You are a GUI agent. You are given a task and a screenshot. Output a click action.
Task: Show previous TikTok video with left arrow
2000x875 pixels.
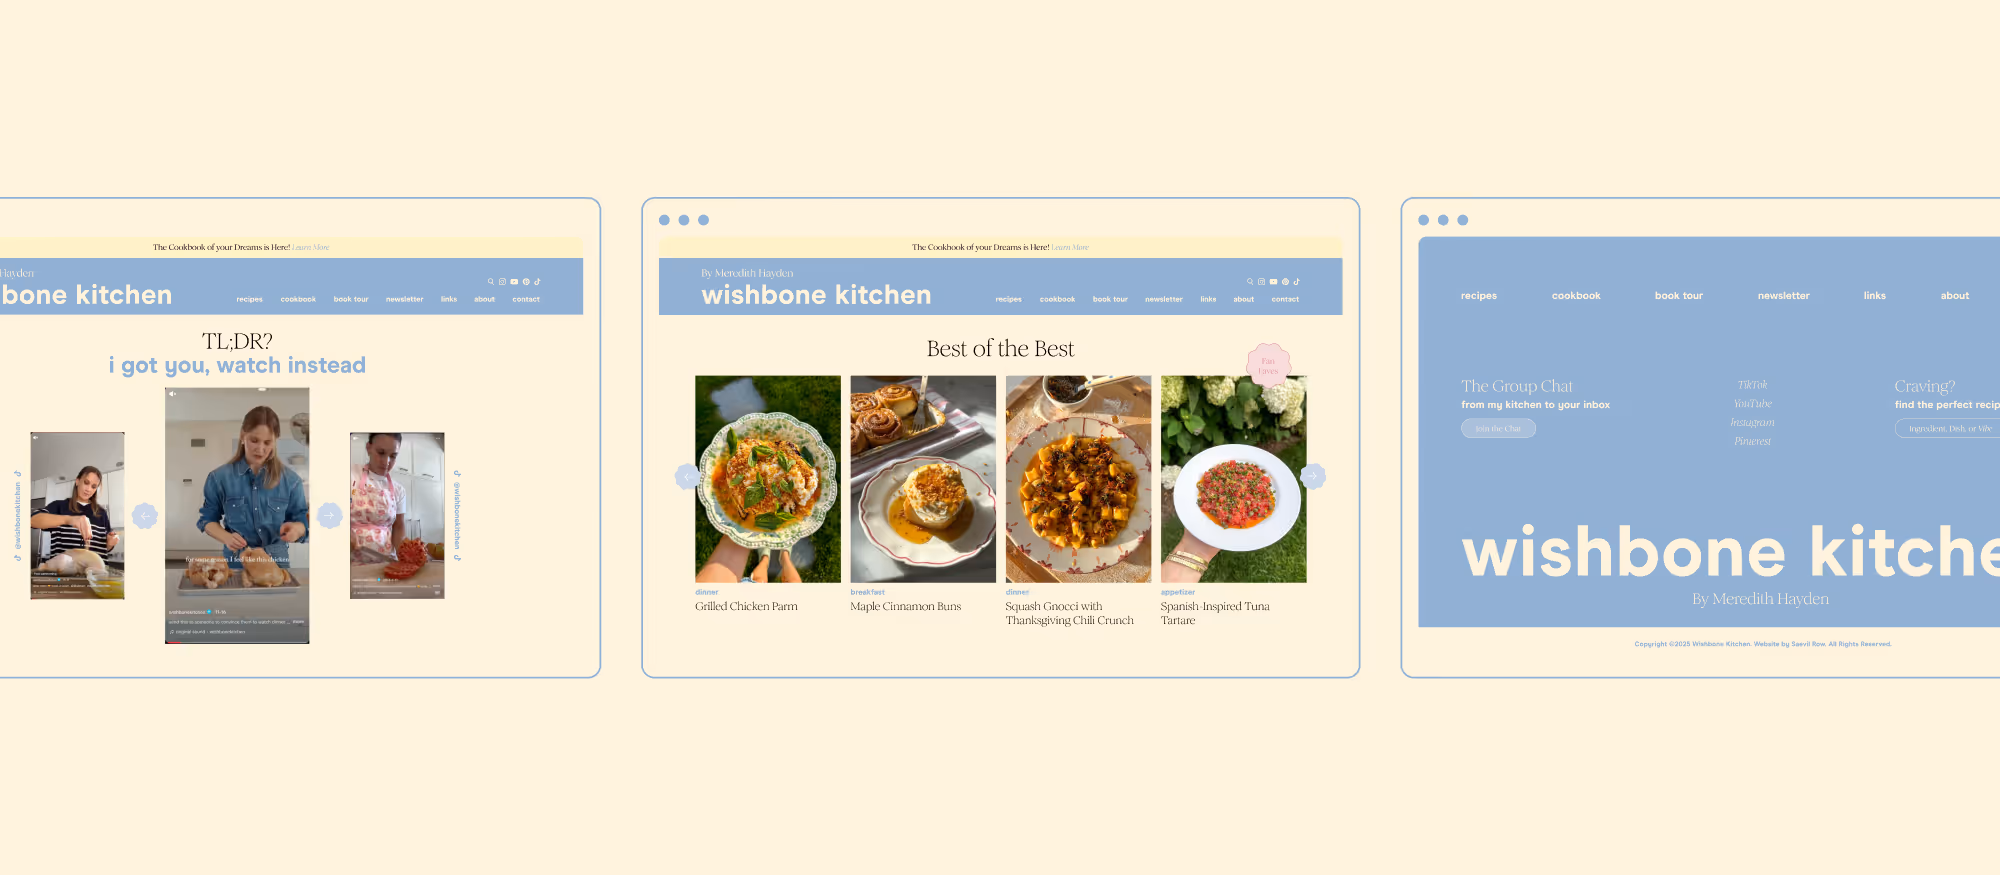[x=145, y=515]
